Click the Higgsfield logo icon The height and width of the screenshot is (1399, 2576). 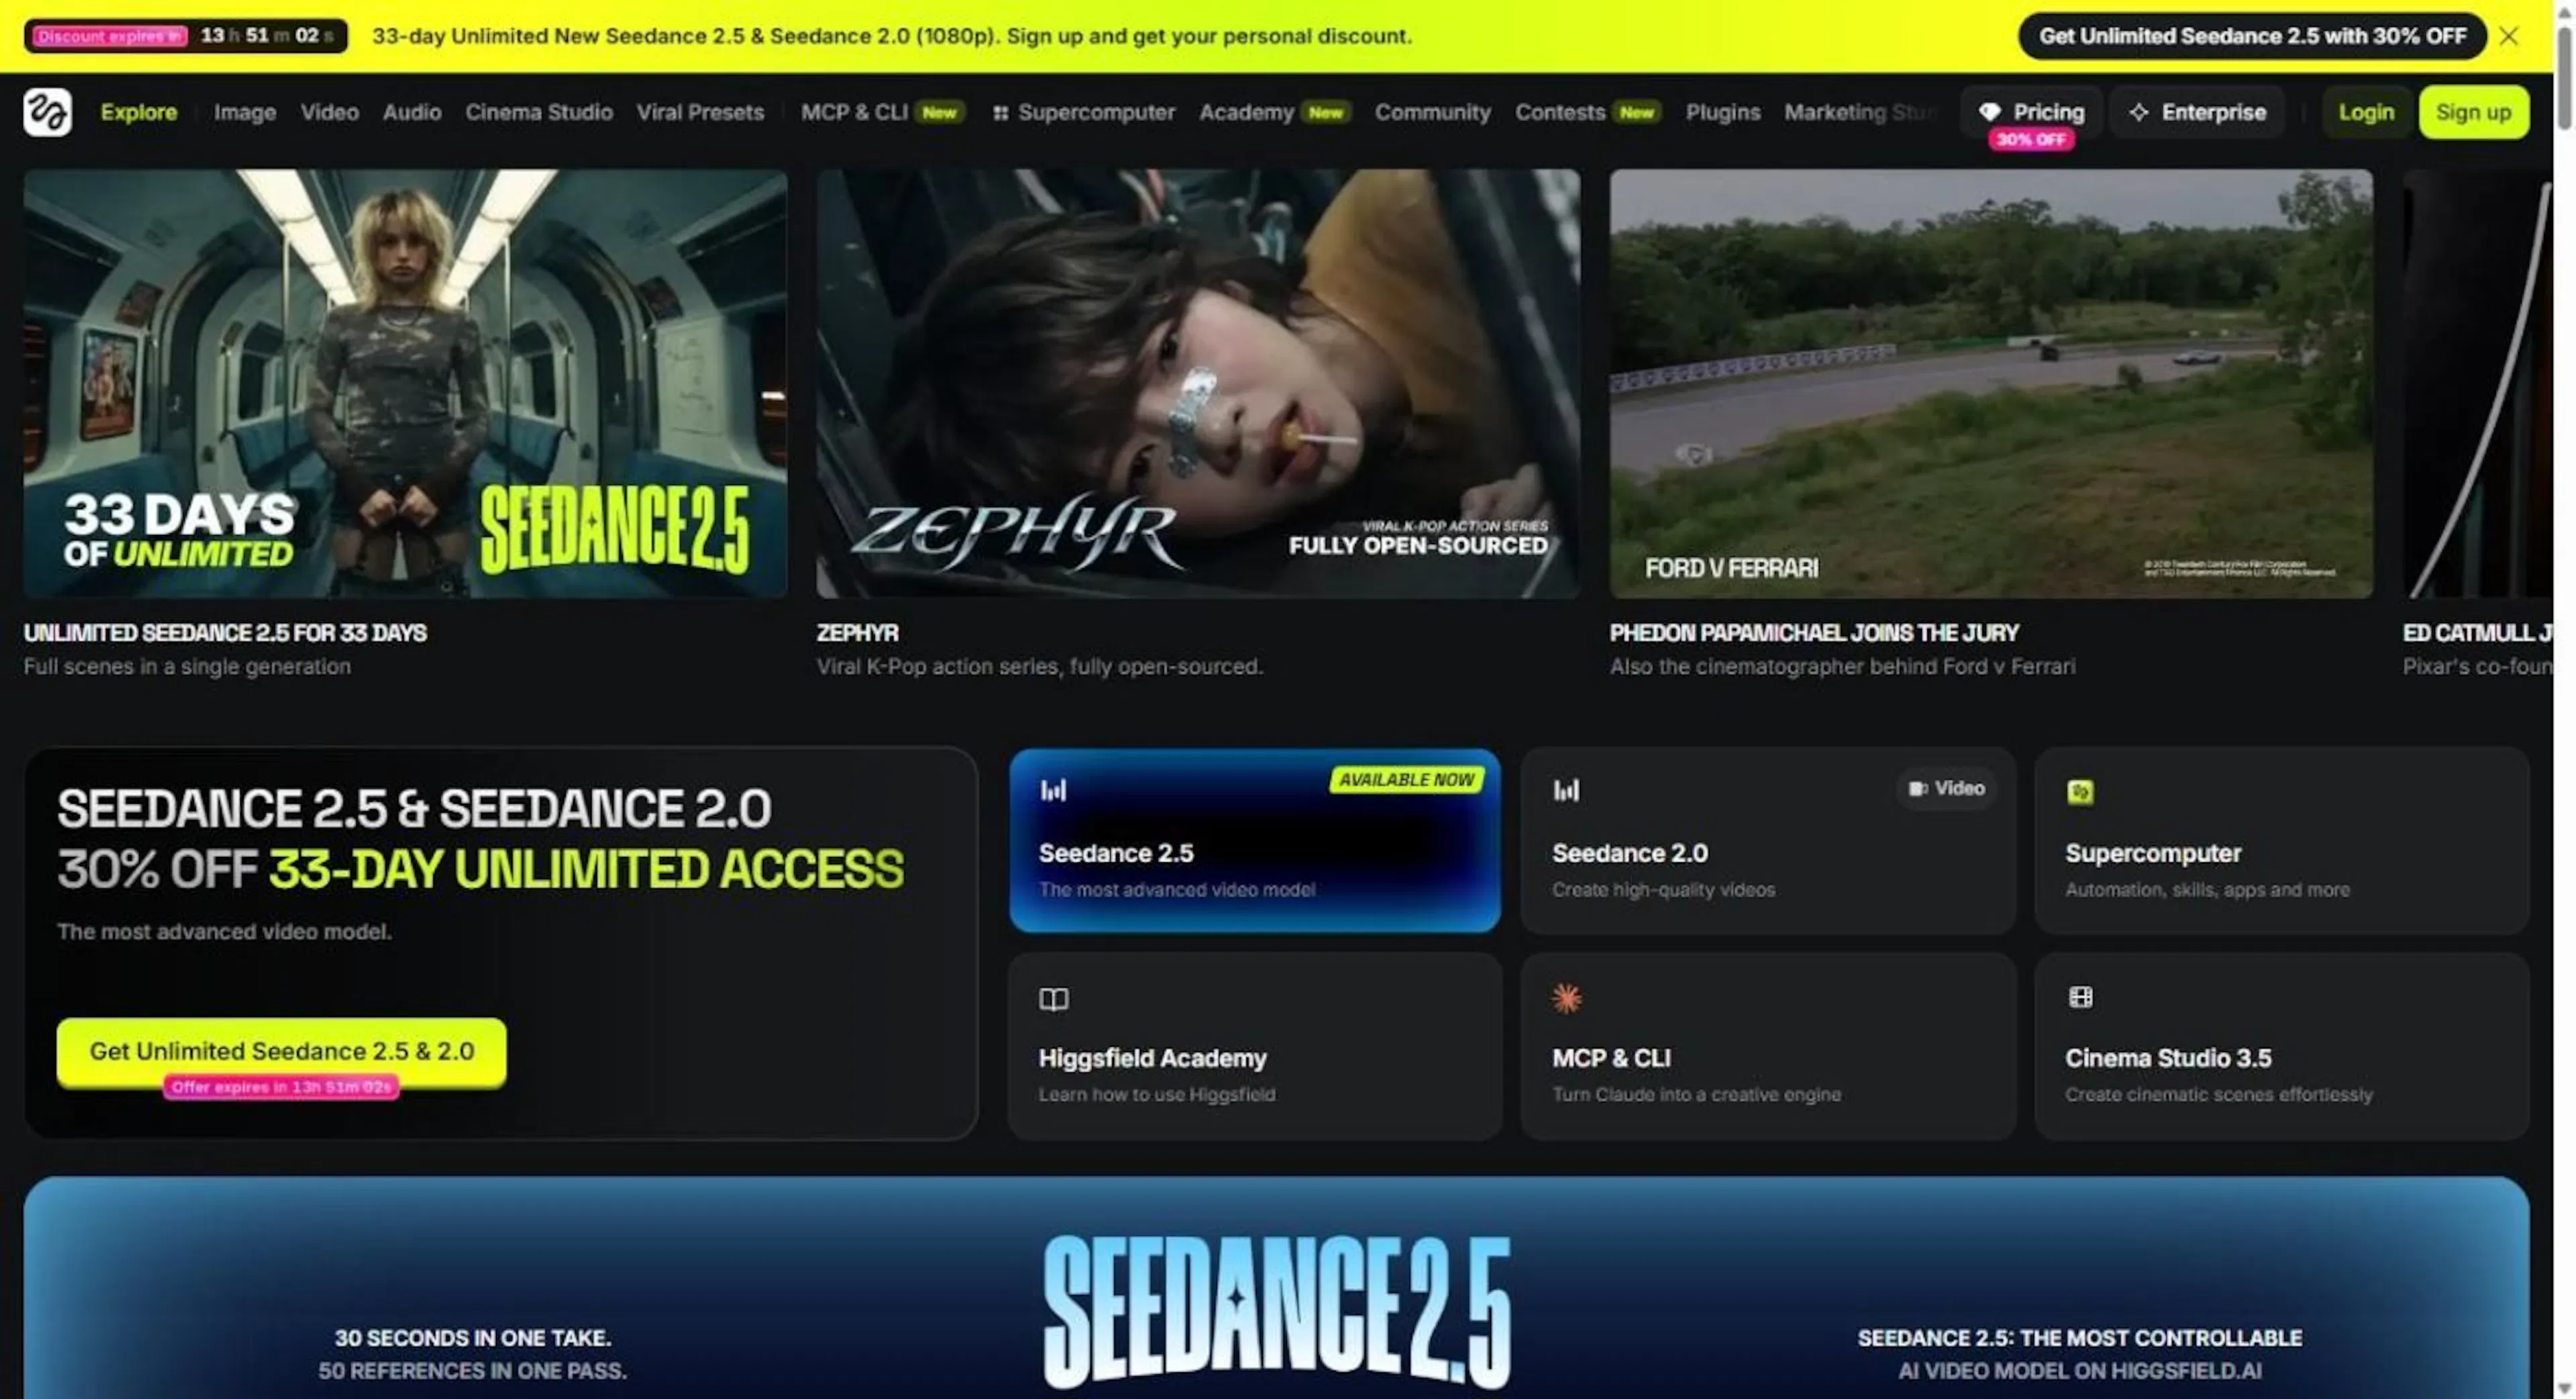click(x=47, y=112)
